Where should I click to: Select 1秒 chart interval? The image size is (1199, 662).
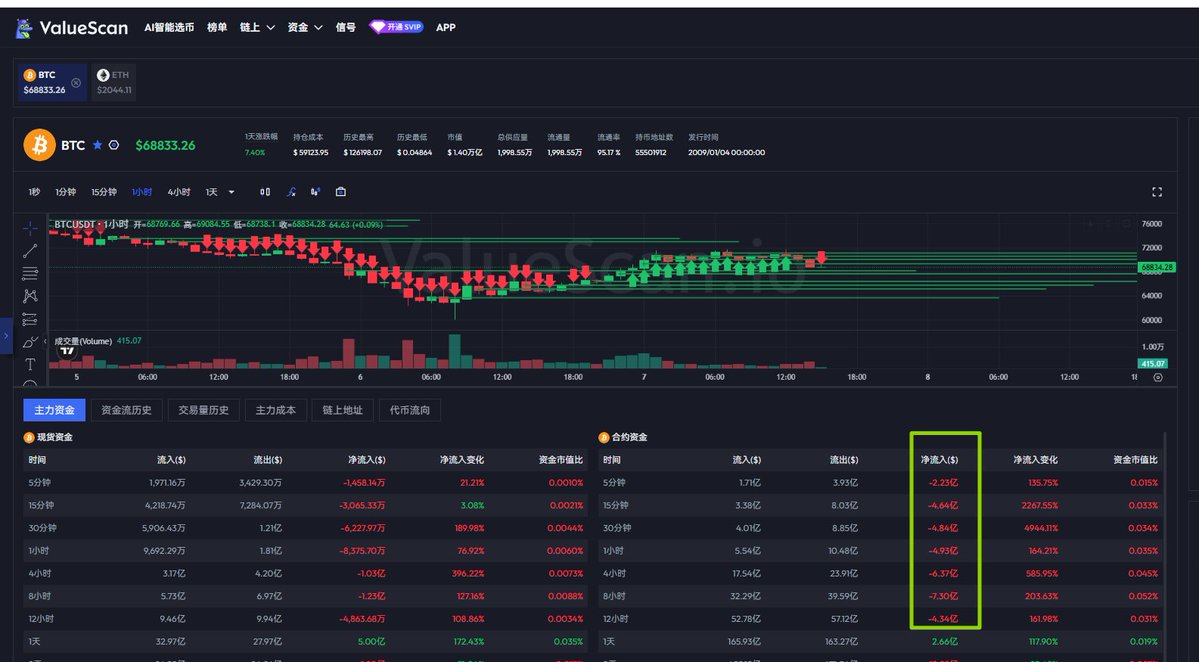click(x=34, y=192)
